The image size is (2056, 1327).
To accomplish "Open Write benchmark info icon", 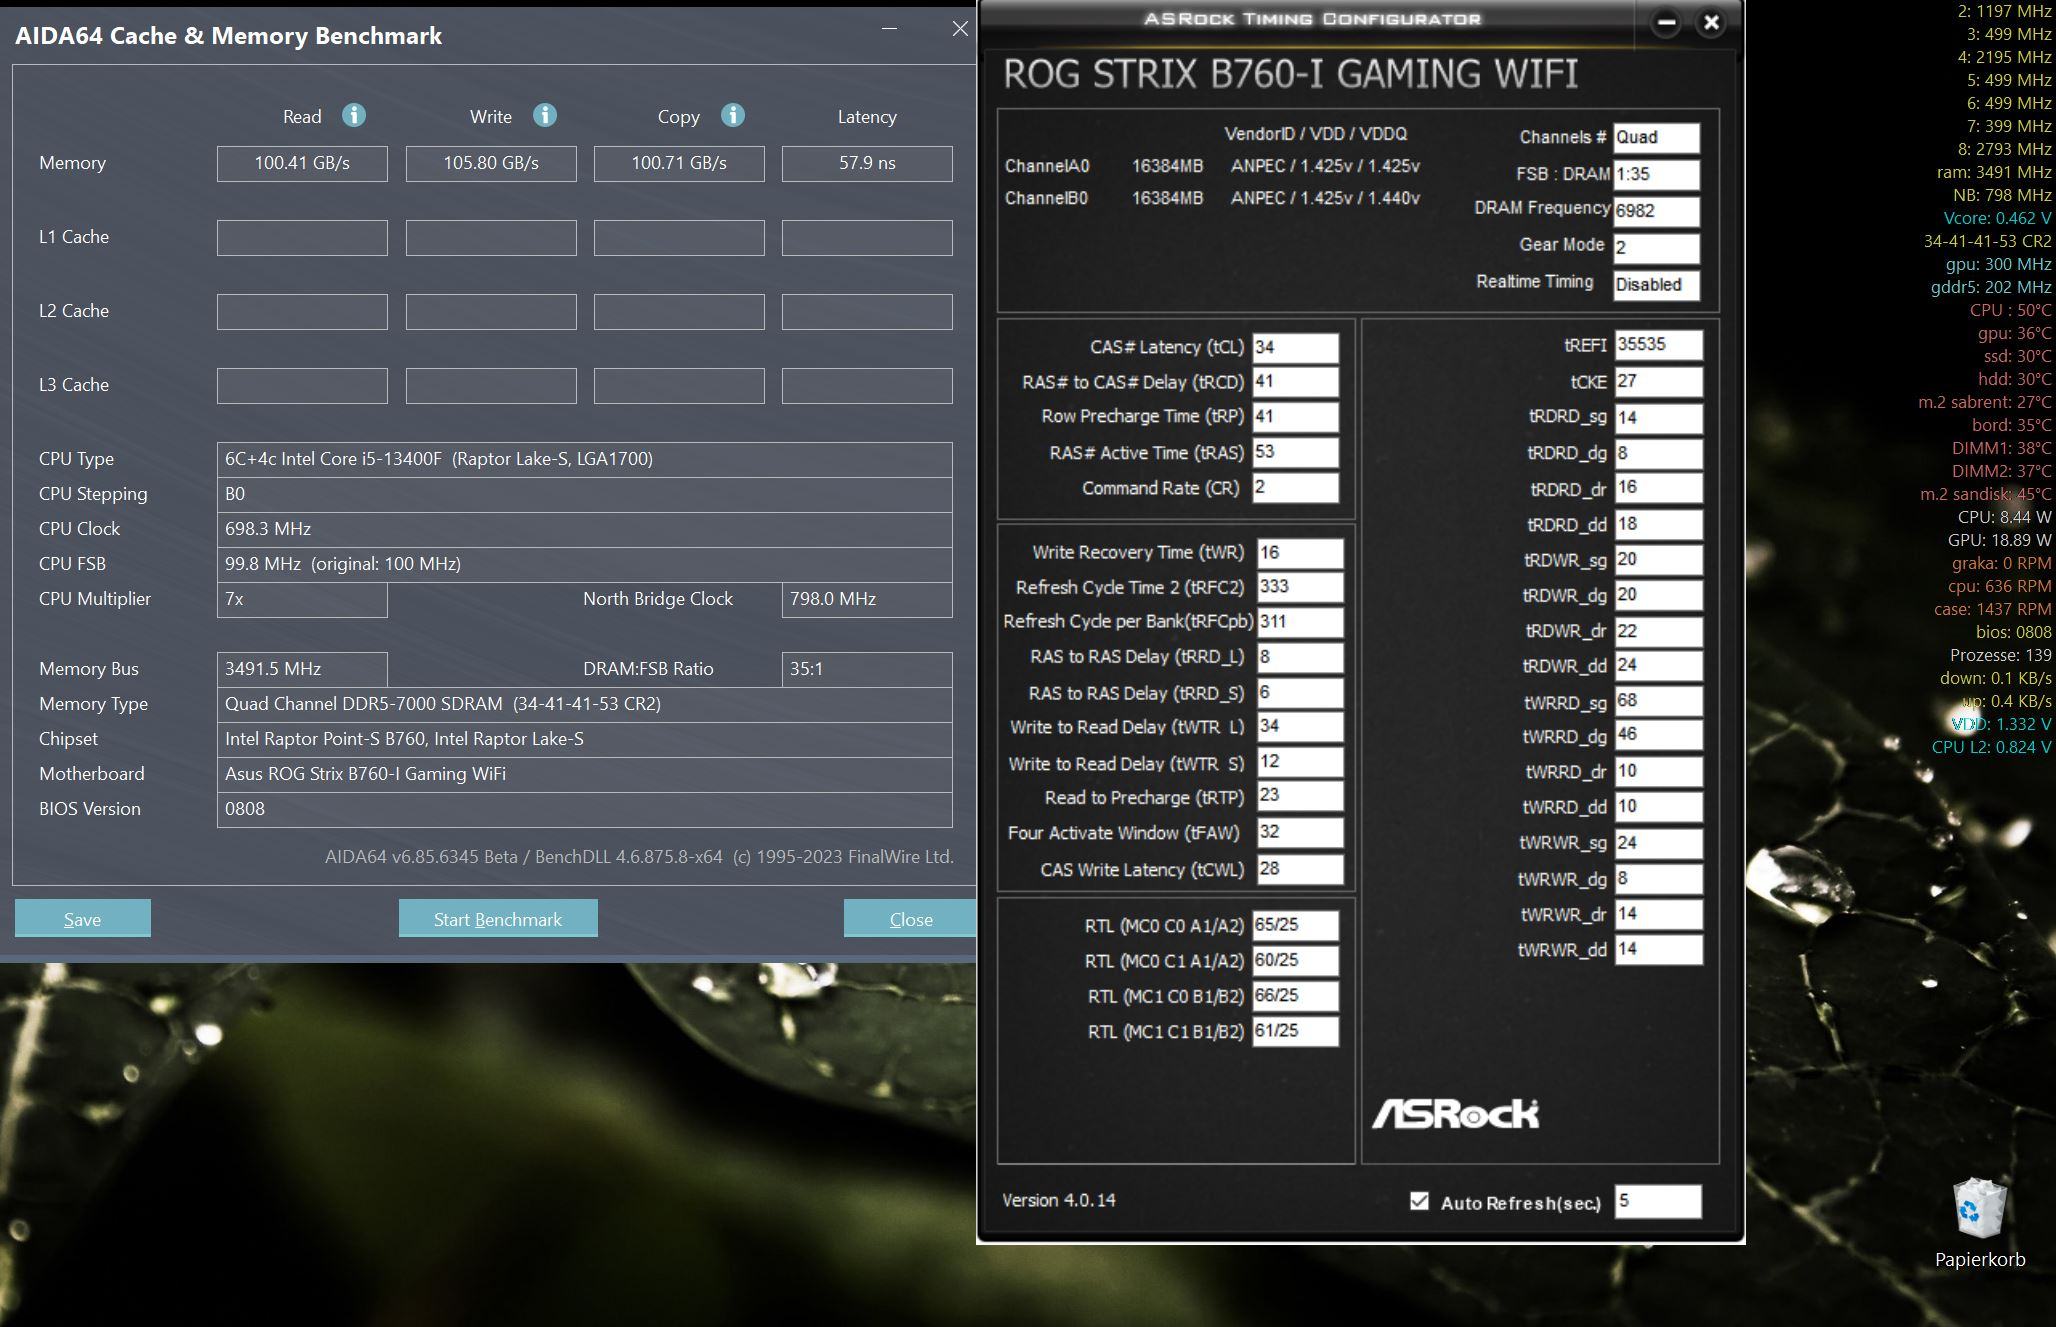I will pos(544,115).
